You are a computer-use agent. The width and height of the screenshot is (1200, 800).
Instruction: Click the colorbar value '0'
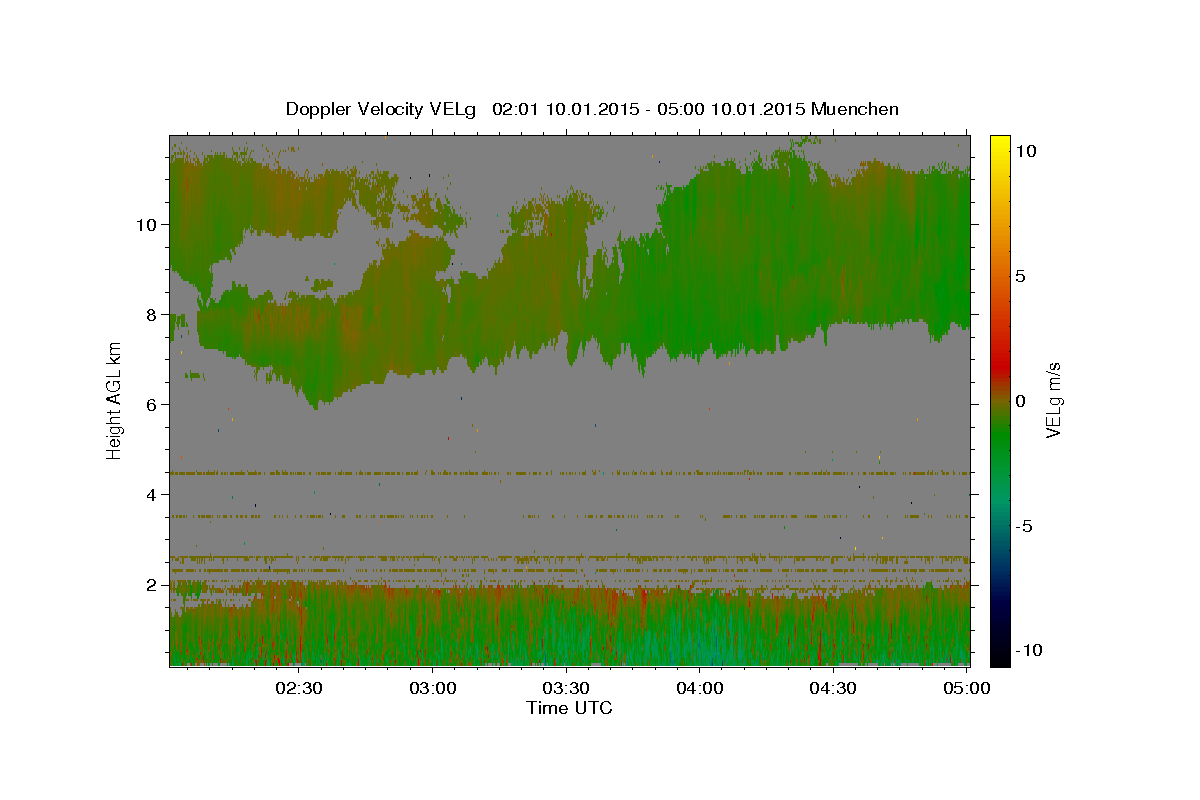pyautogui.click(x=1019, y=401)
